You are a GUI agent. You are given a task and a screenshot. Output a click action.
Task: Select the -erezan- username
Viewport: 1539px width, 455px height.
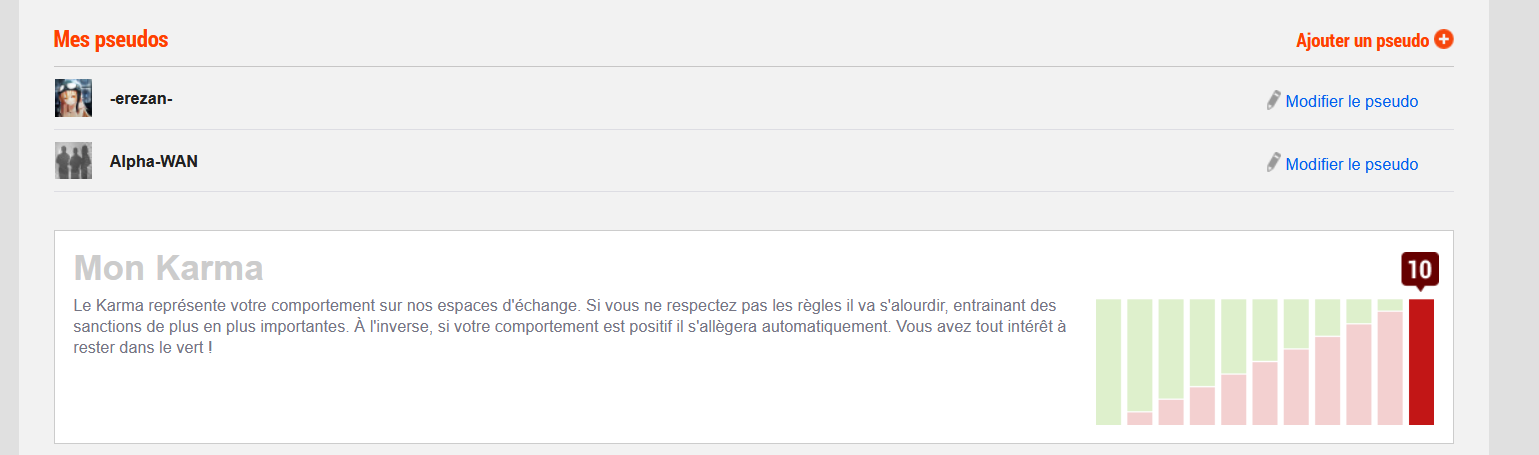pos(141,98)
